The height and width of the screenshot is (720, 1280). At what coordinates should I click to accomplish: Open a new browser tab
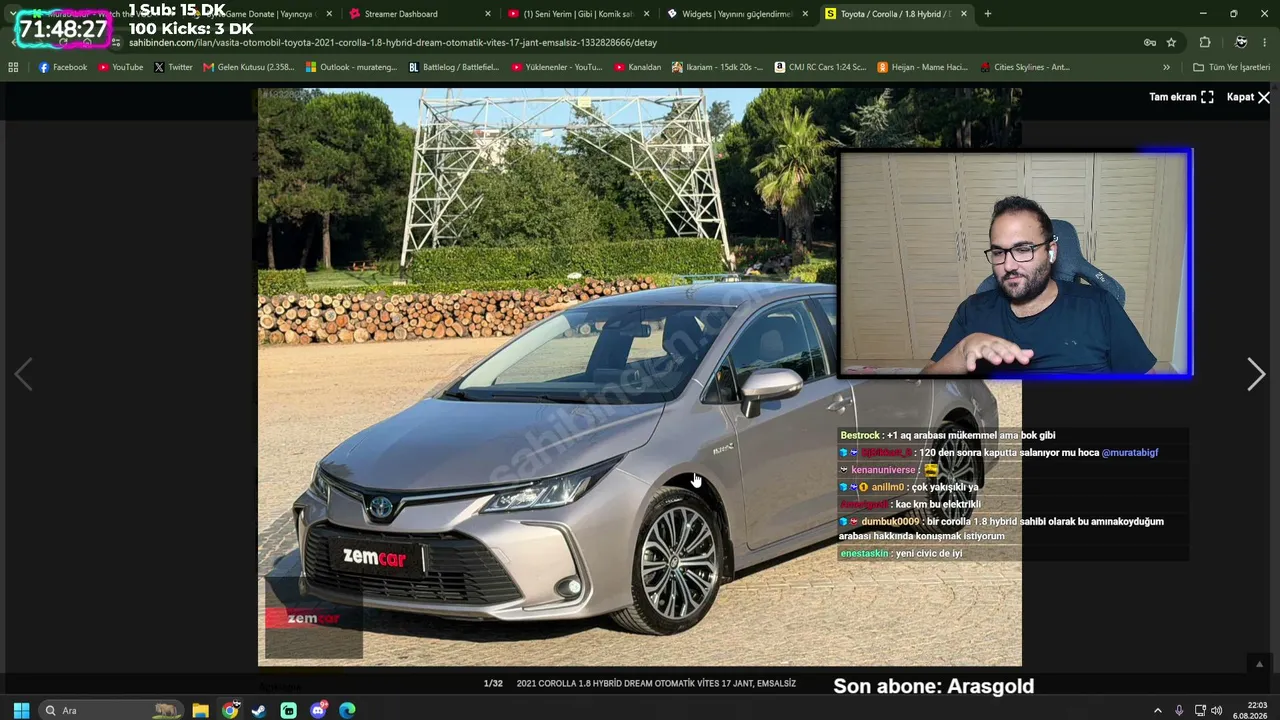(988, 14)
